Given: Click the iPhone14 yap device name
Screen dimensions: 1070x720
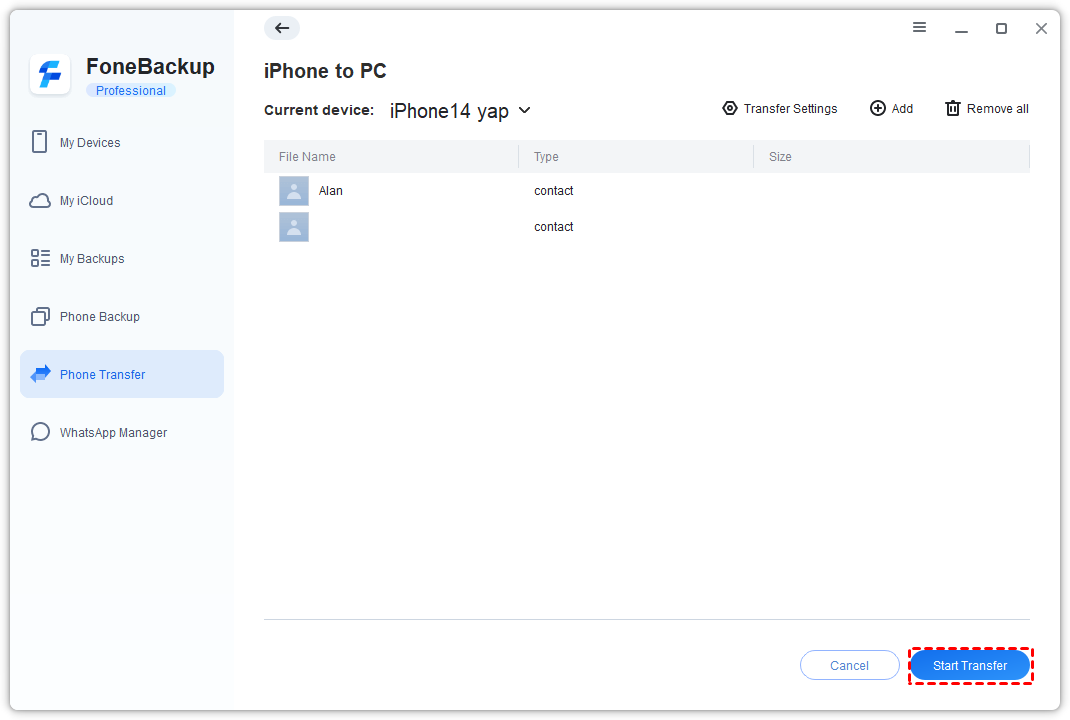Looking at the screenshot, I should (449, 111).
